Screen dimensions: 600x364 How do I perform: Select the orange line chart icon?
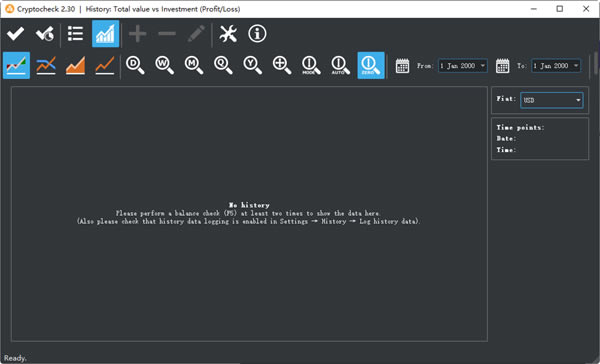105,65
